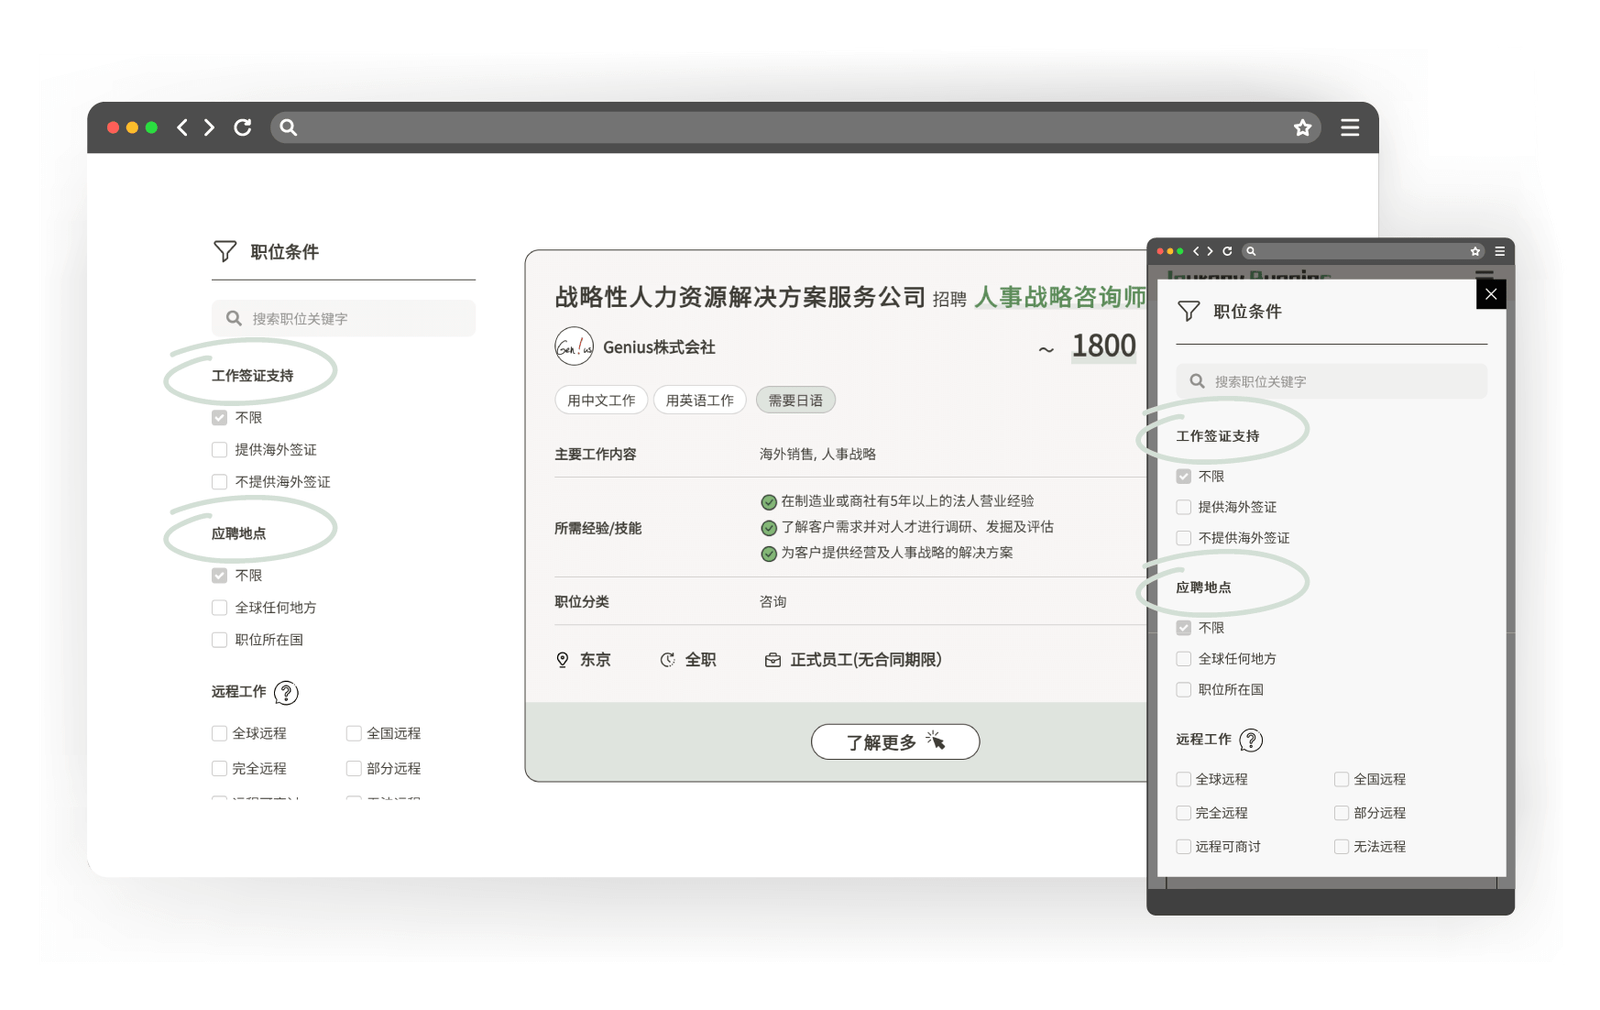This screenshot has height=1010, width=1600.
Task: Check 全球远程 in large window
Action: (219, 733)
